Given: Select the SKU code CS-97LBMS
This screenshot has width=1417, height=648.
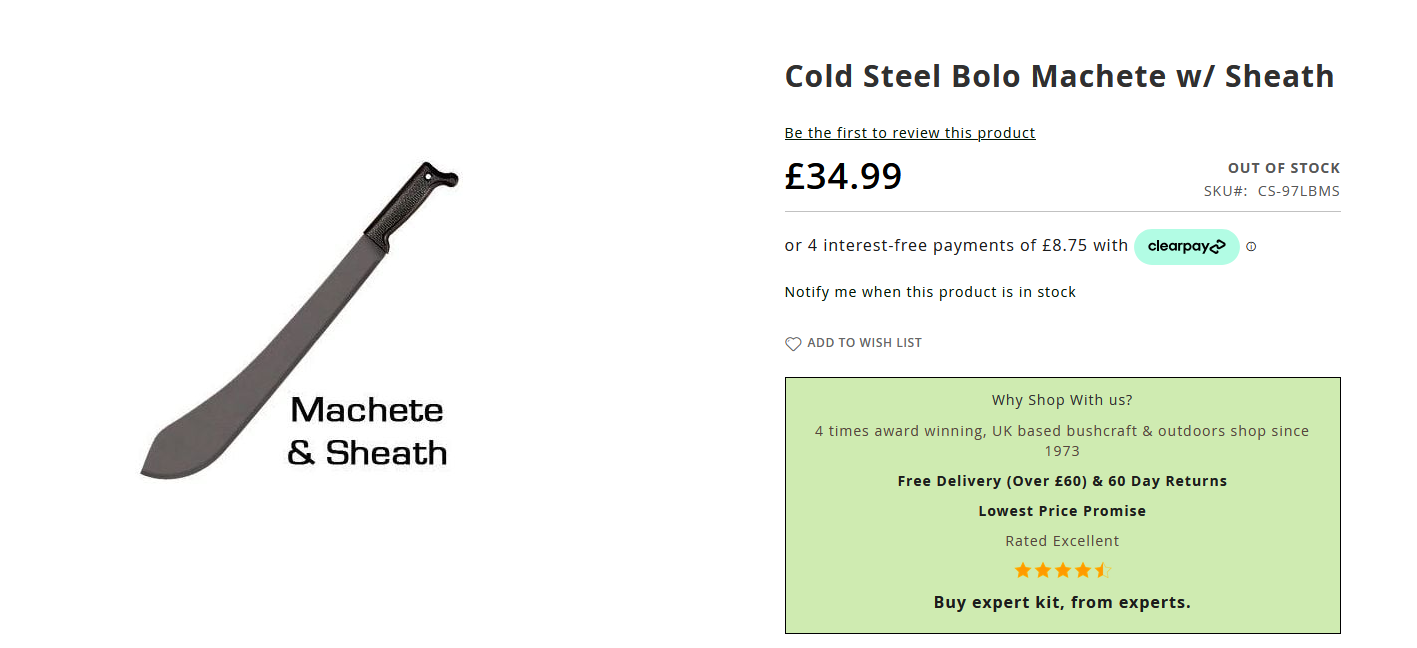Looking at the screenshot, I should [1299, 191].
